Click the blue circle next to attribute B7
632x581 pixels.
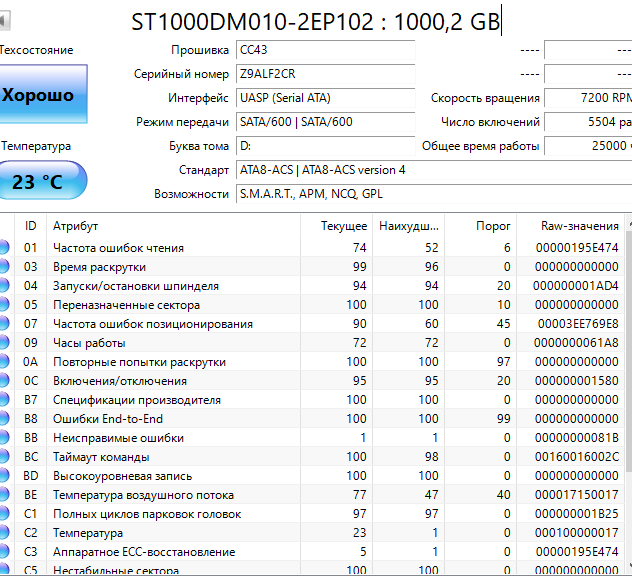click(4, 400)
